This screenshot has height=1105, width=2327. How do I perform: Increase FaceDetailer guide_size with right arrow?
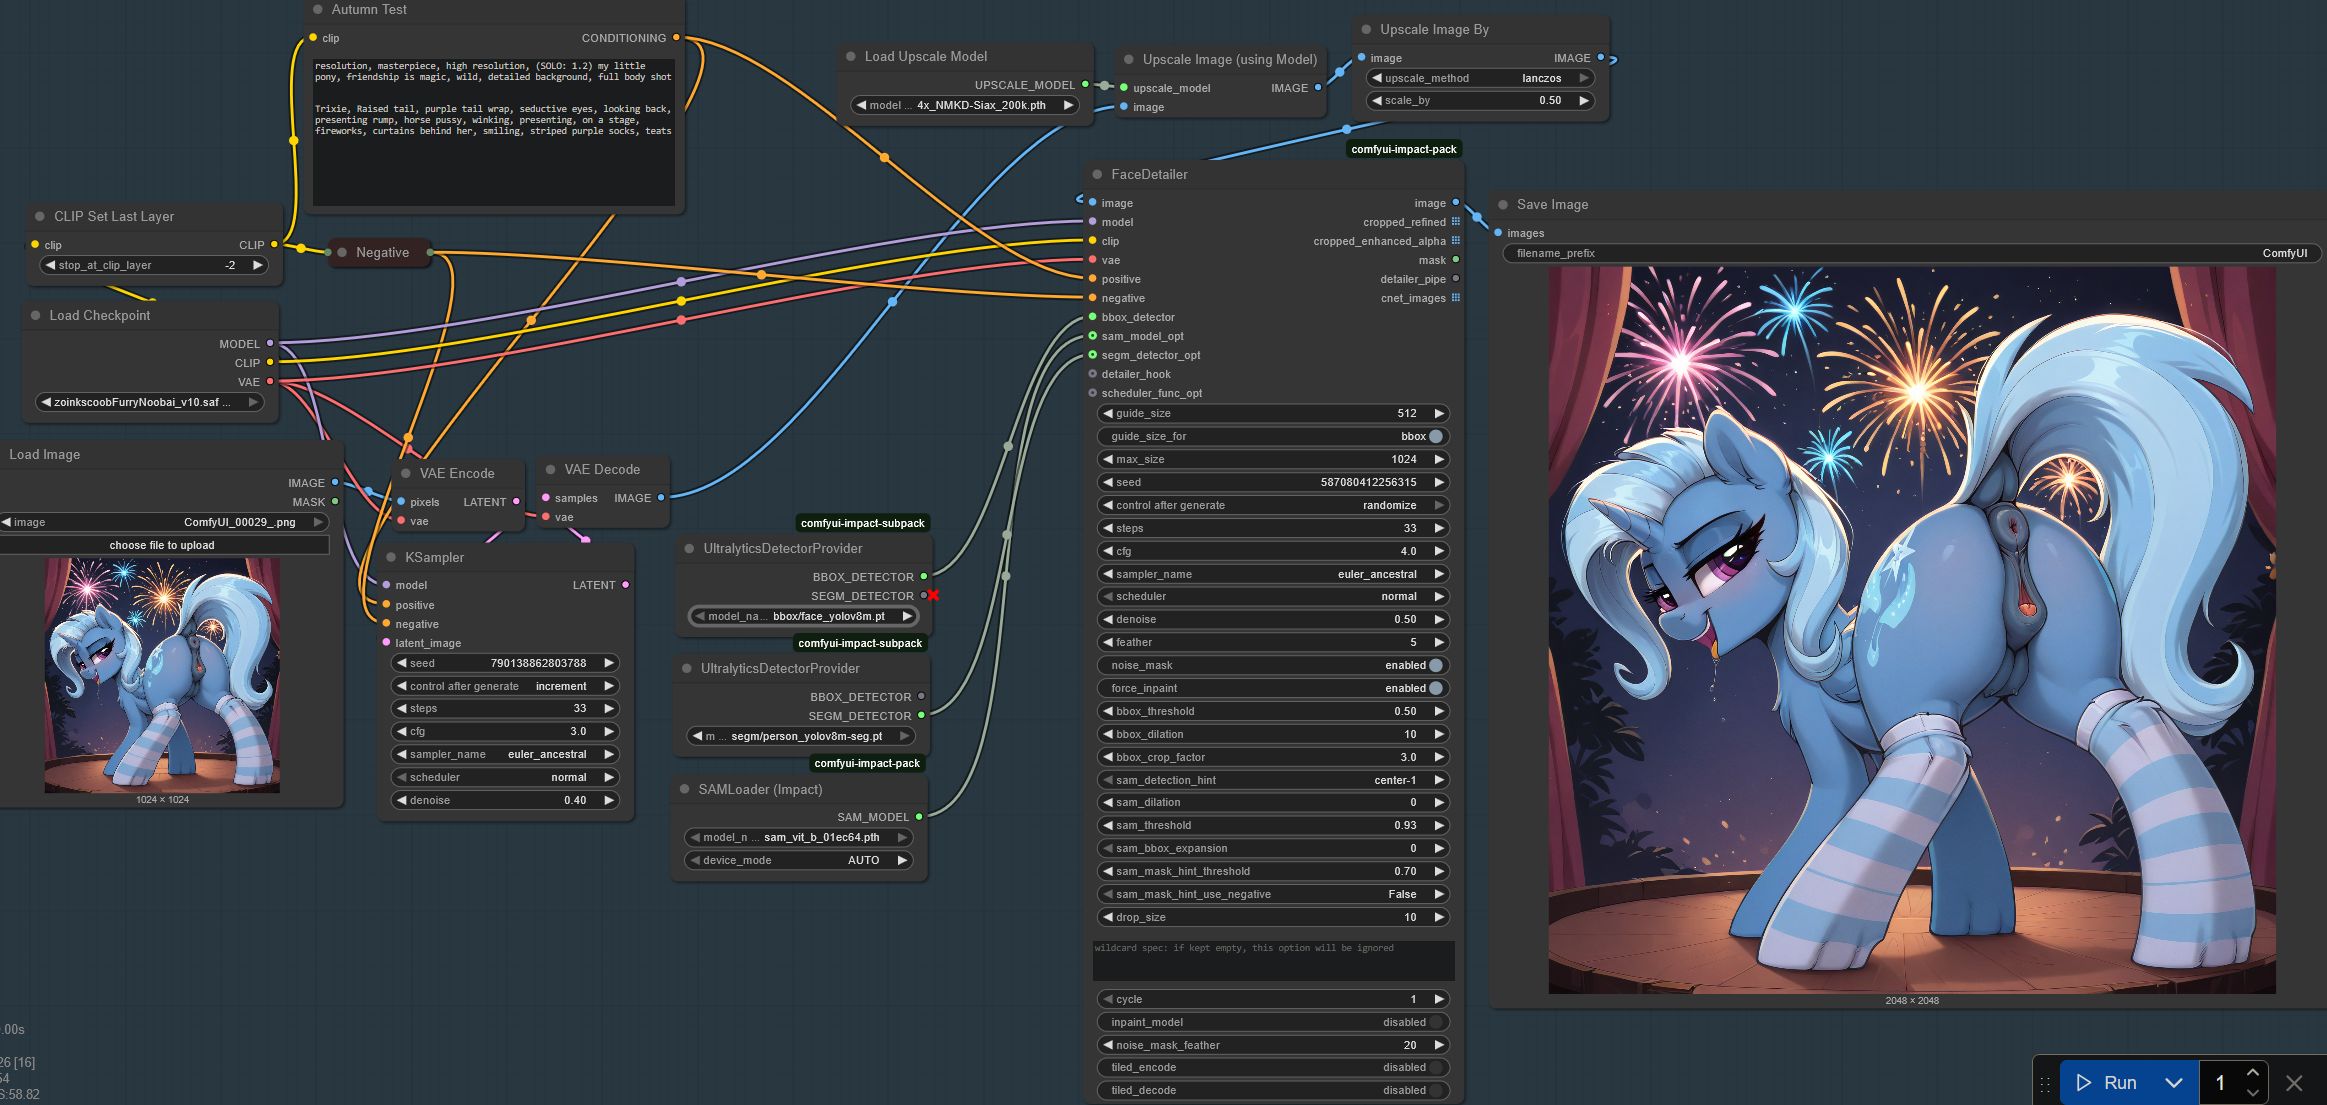click(x=1439, y=414)
